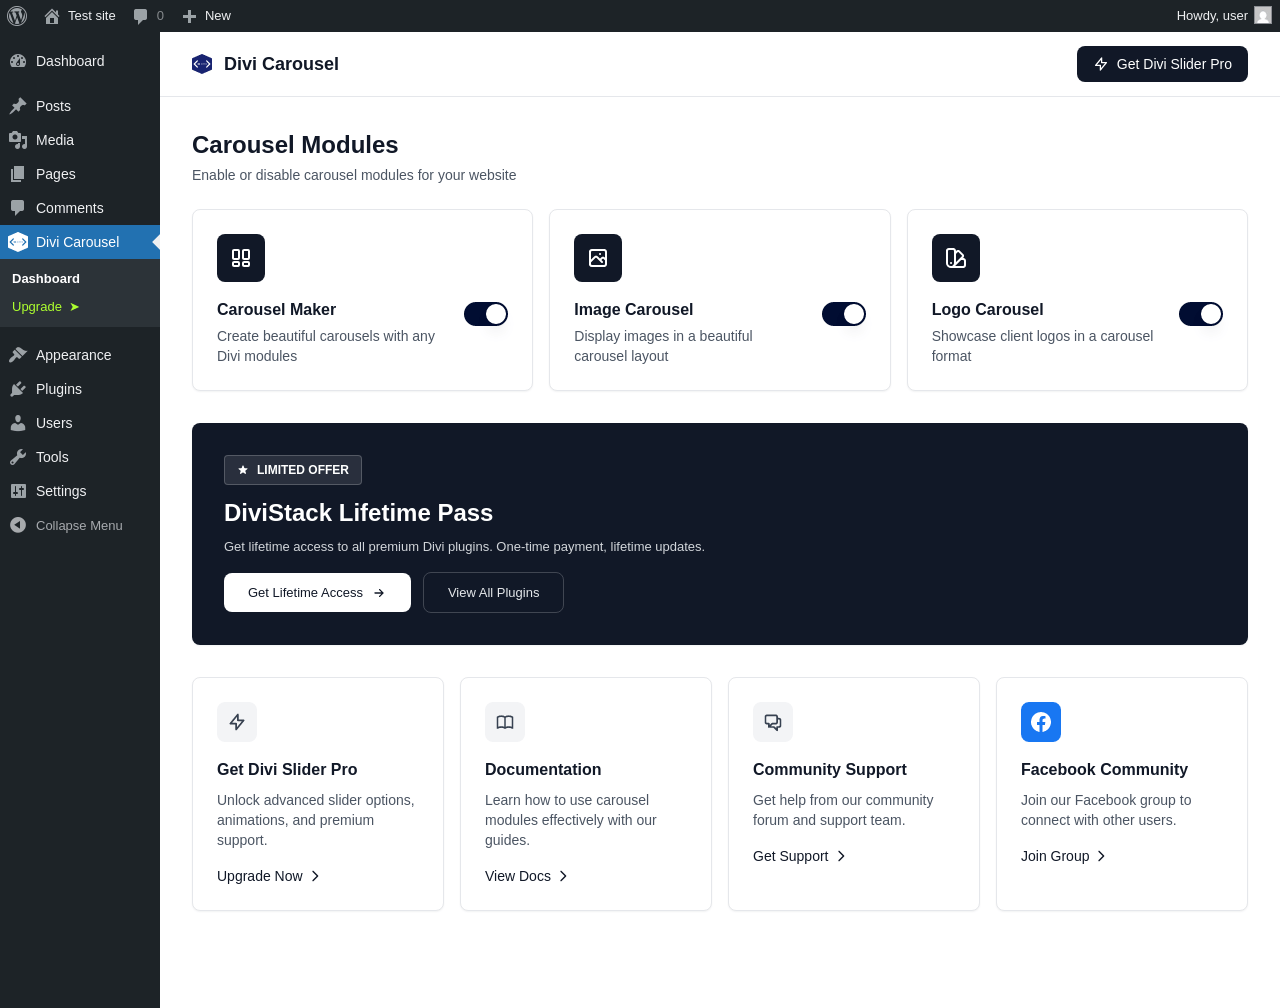Open the Posts menu

pos(80,106)
